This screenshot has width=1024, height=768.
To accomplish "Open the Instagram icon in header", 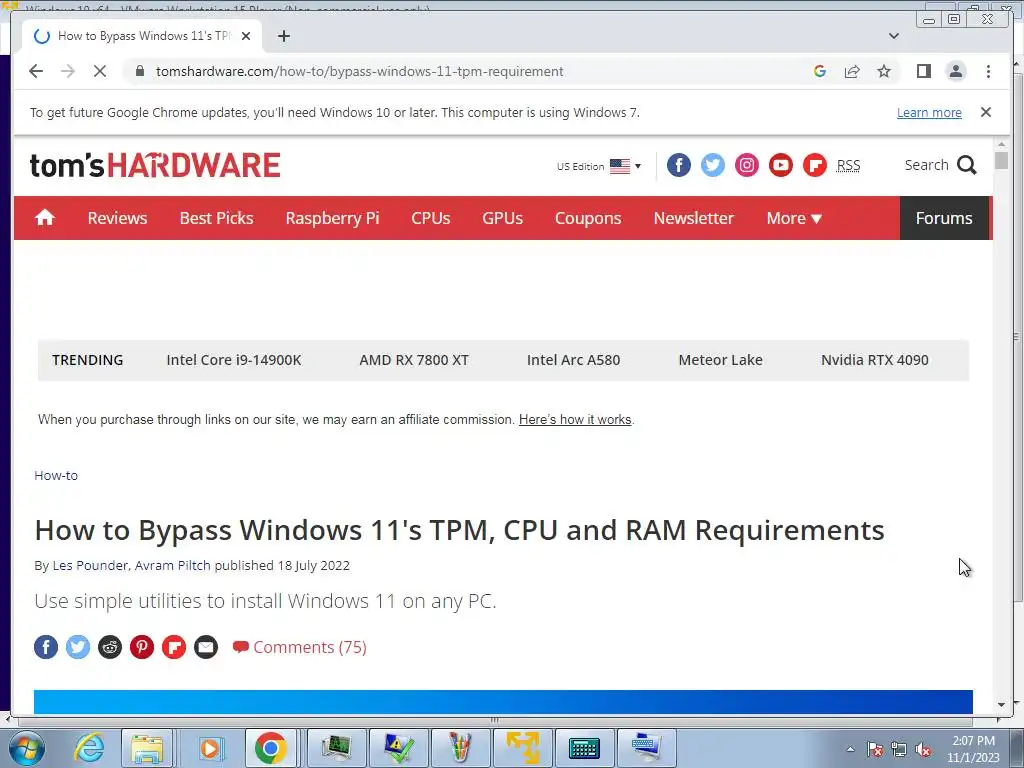I will tap(746, 165).
